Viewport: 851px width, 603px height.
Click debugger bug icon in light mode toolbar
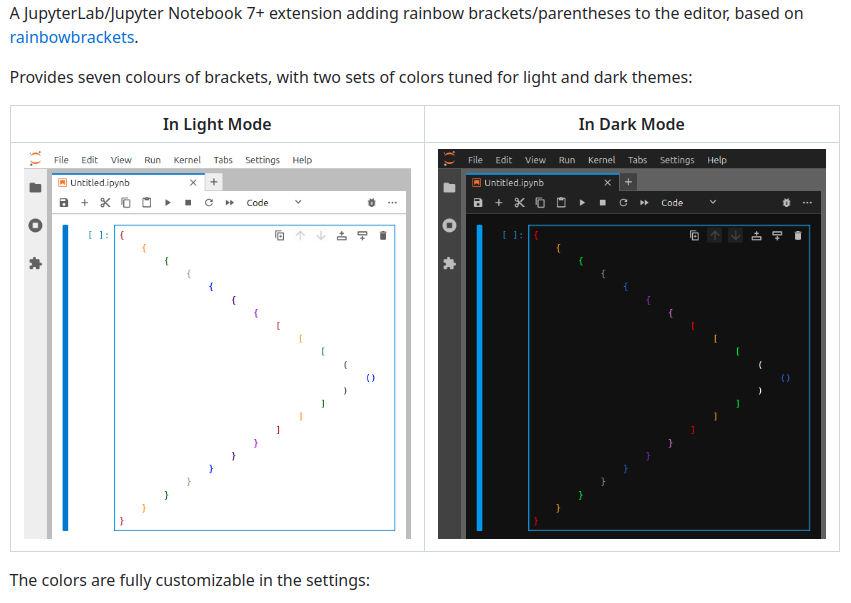click(x=372, y=202)
